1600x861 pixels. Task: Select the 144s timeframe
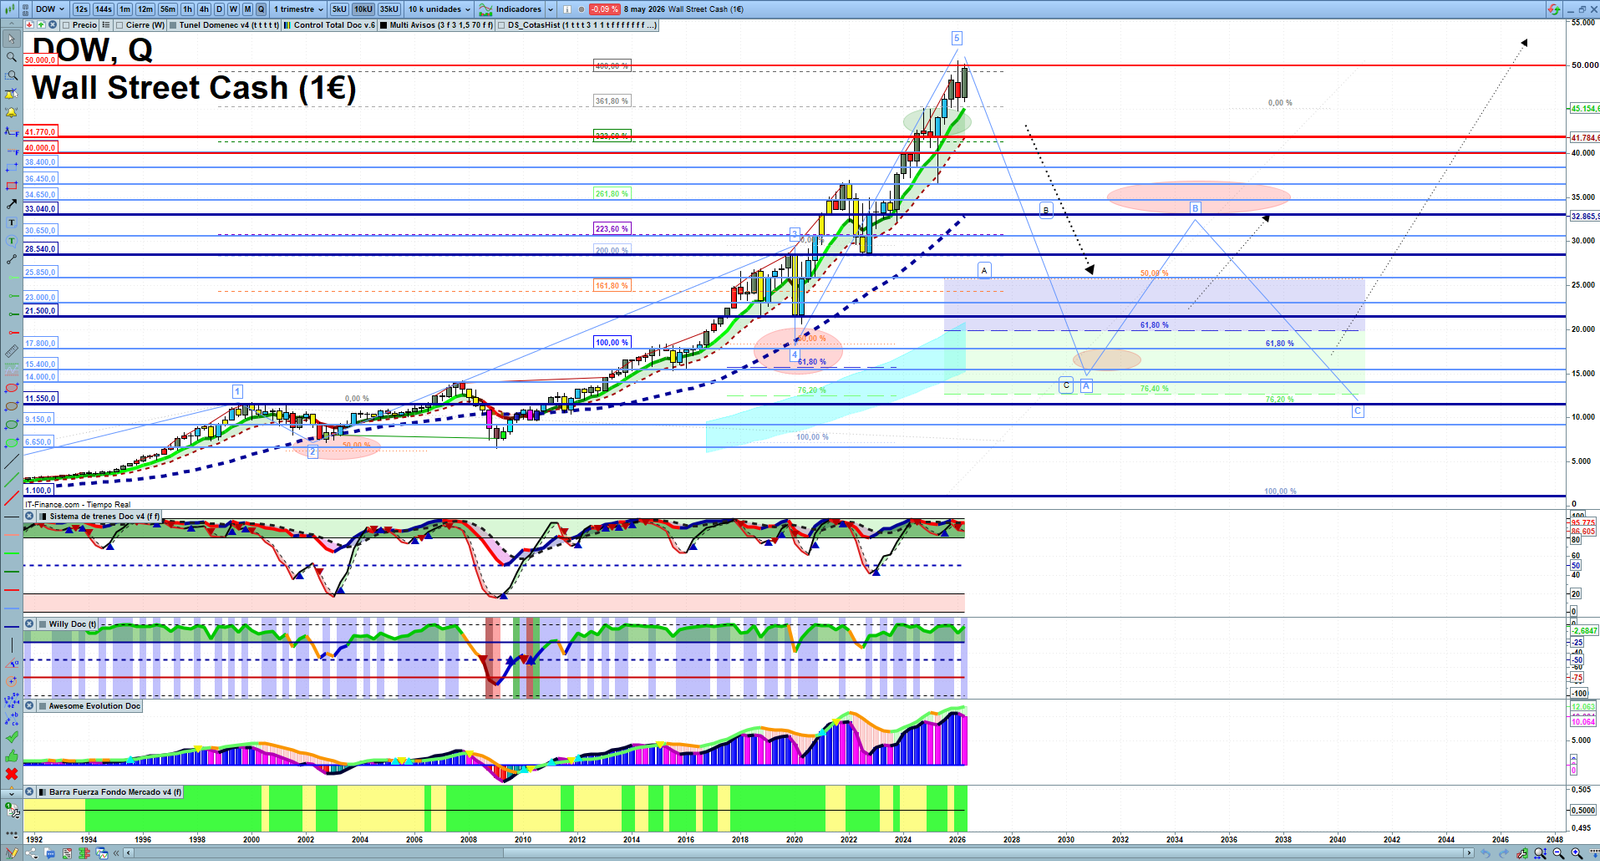103,9
